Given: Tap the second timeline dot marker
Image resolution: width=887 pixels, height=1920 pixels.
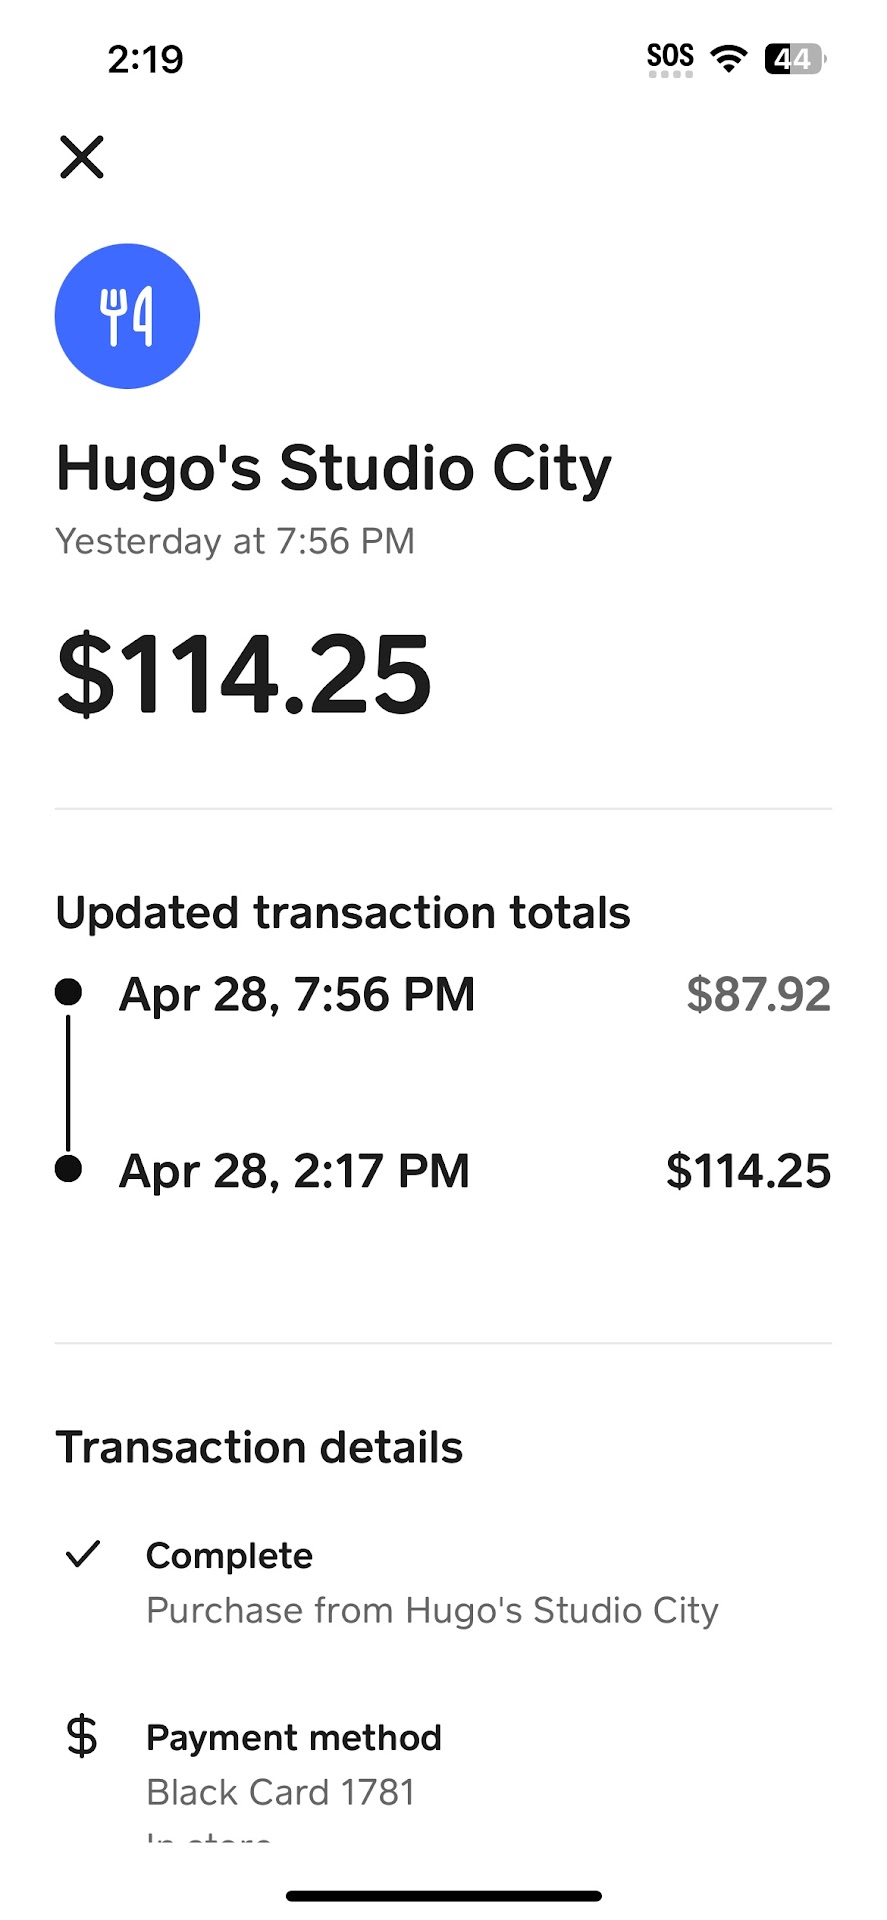Looking at the screenshot, I should point(68,1168).
